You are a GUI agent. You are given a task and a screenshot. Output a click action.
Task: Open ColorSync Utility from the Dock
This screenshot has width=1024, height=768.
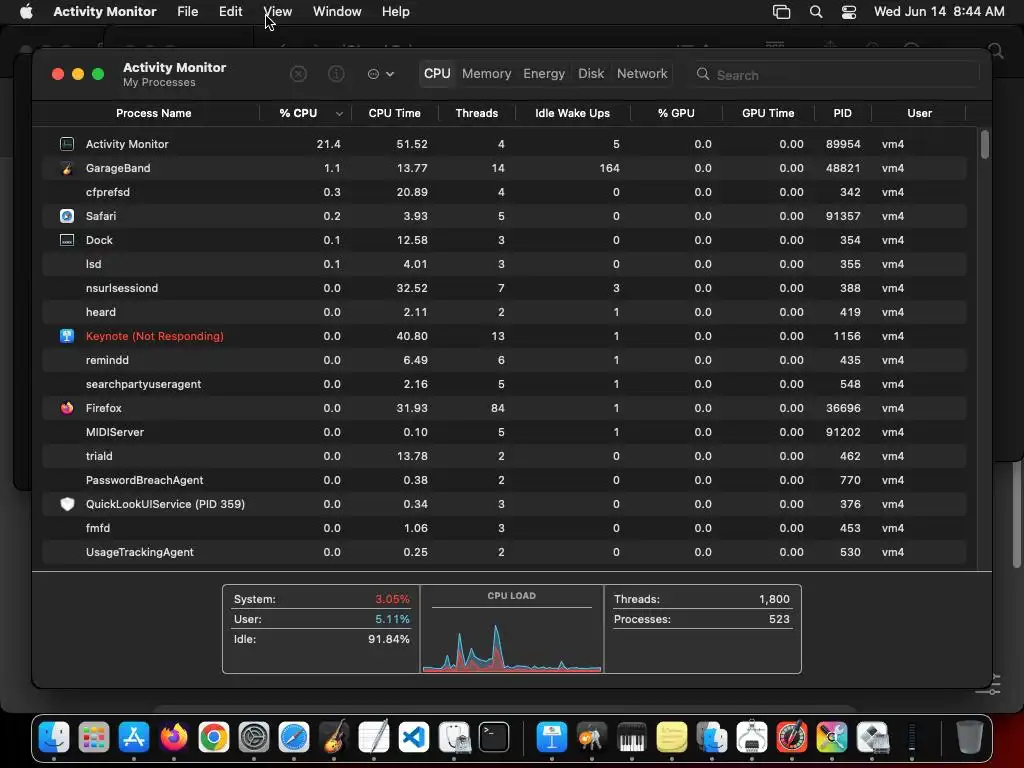(831, 737)
